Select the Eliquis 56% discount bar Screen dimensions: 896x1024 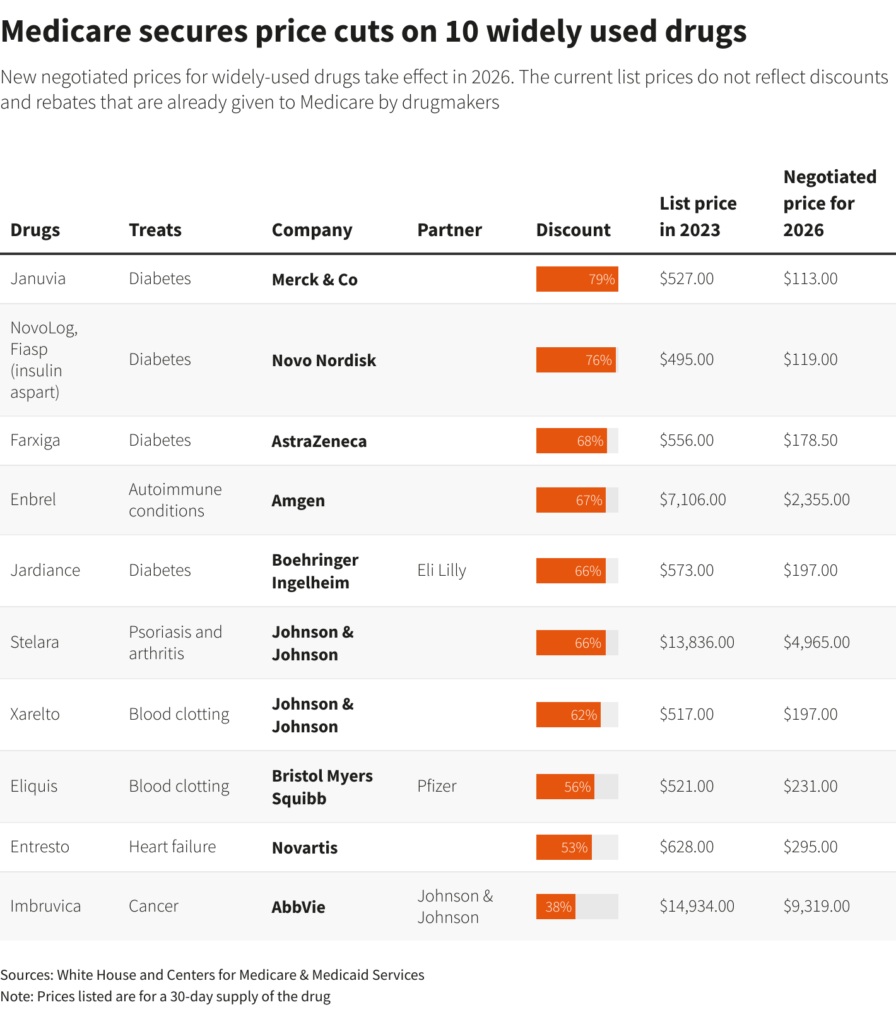[x=577, y=787]
